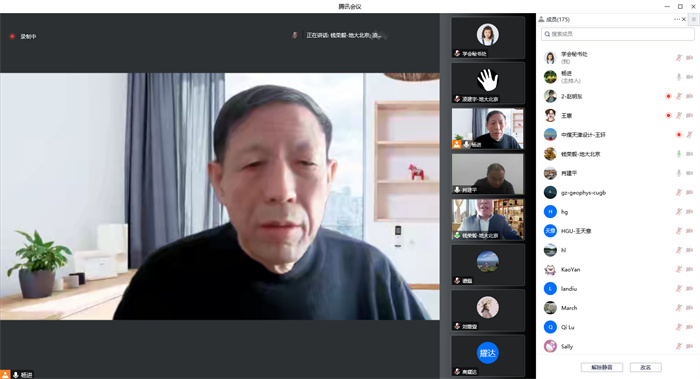700x379 pixels.
Task: Expand the hamburger menu at panel top-right
Action: (x=694, y=19)
